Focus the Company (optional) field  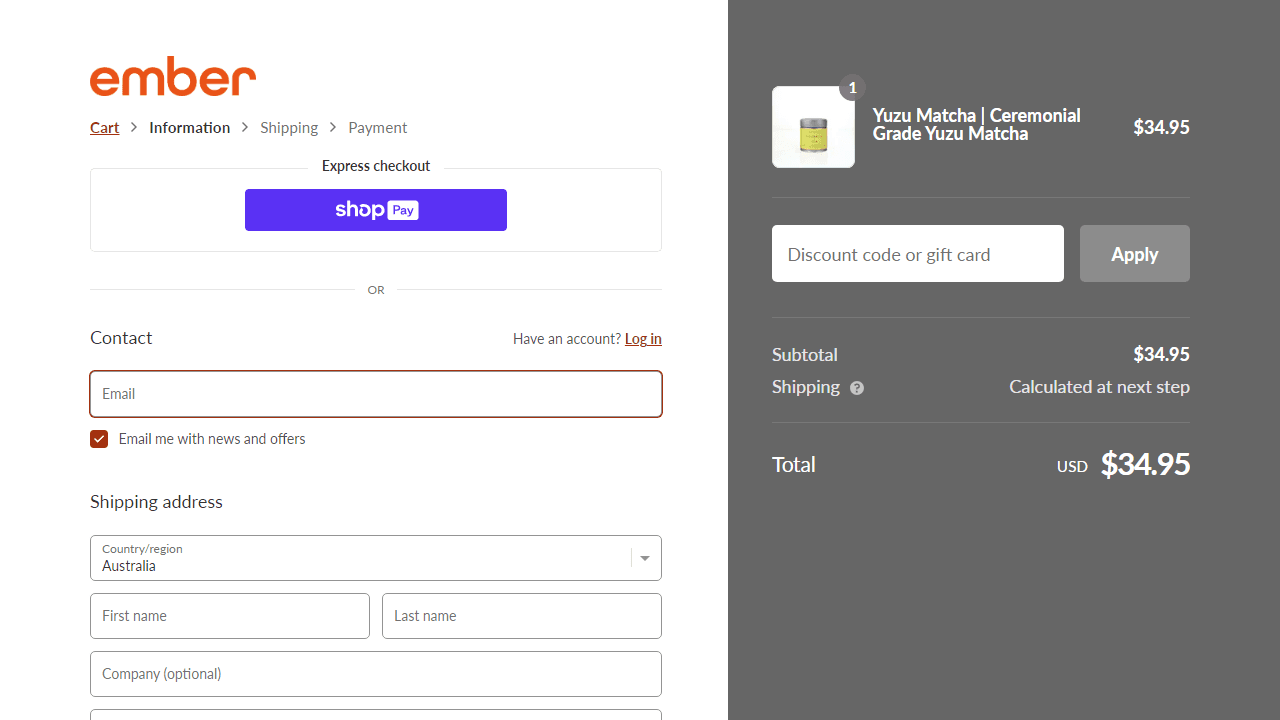(376, 674)
